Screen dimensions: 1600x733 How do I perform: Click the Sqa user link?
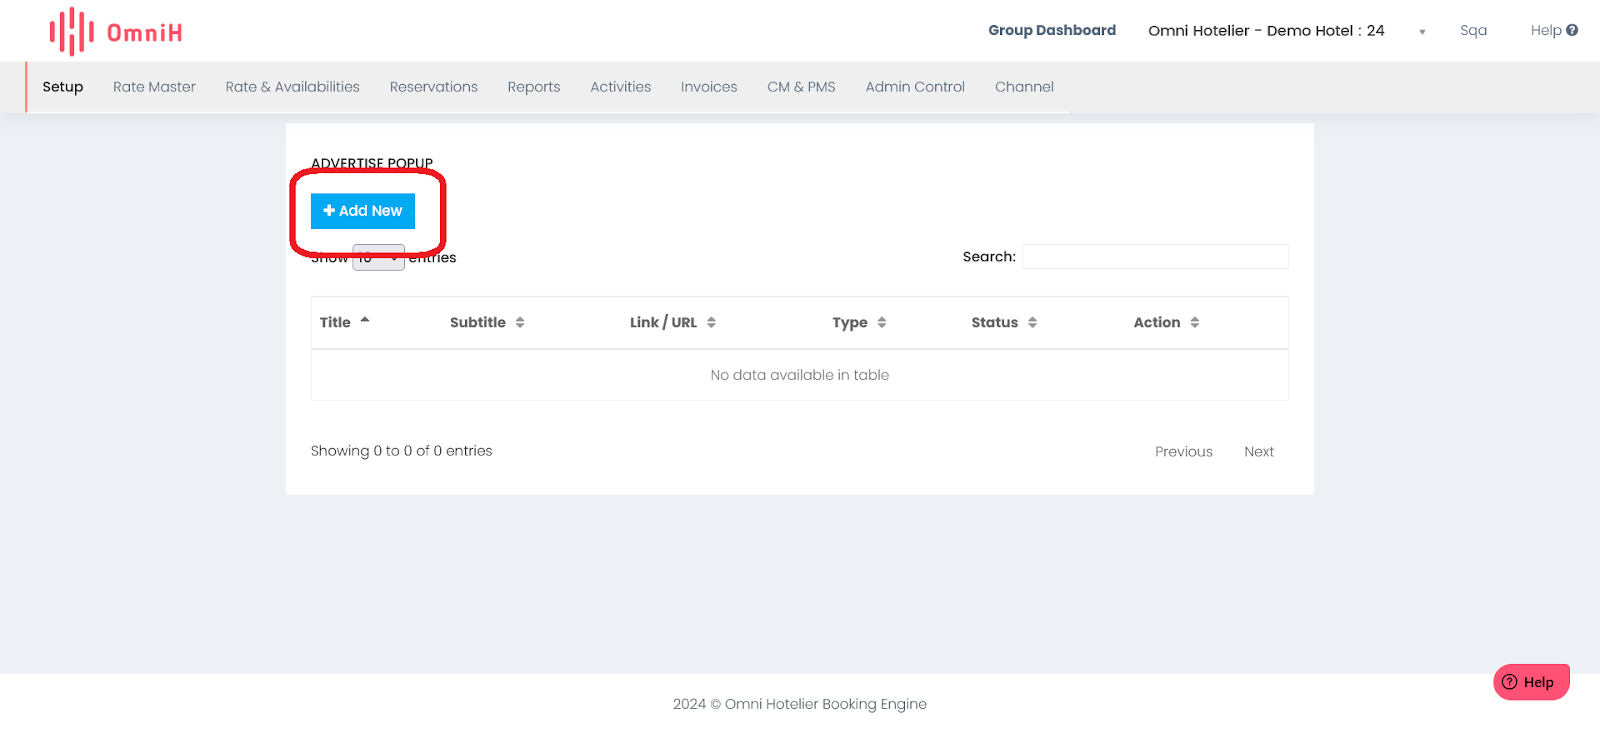1473,30
